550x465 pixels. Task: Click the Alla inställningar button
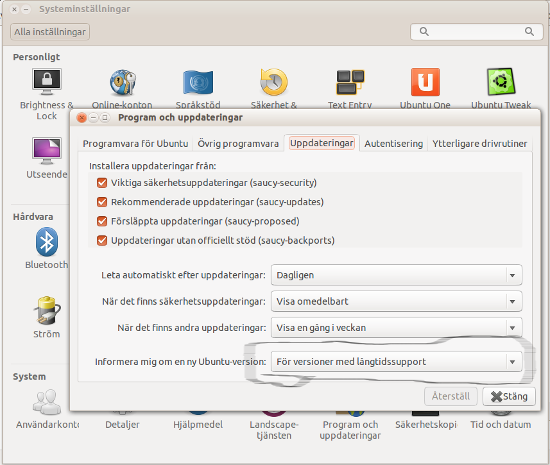(50, 32)
